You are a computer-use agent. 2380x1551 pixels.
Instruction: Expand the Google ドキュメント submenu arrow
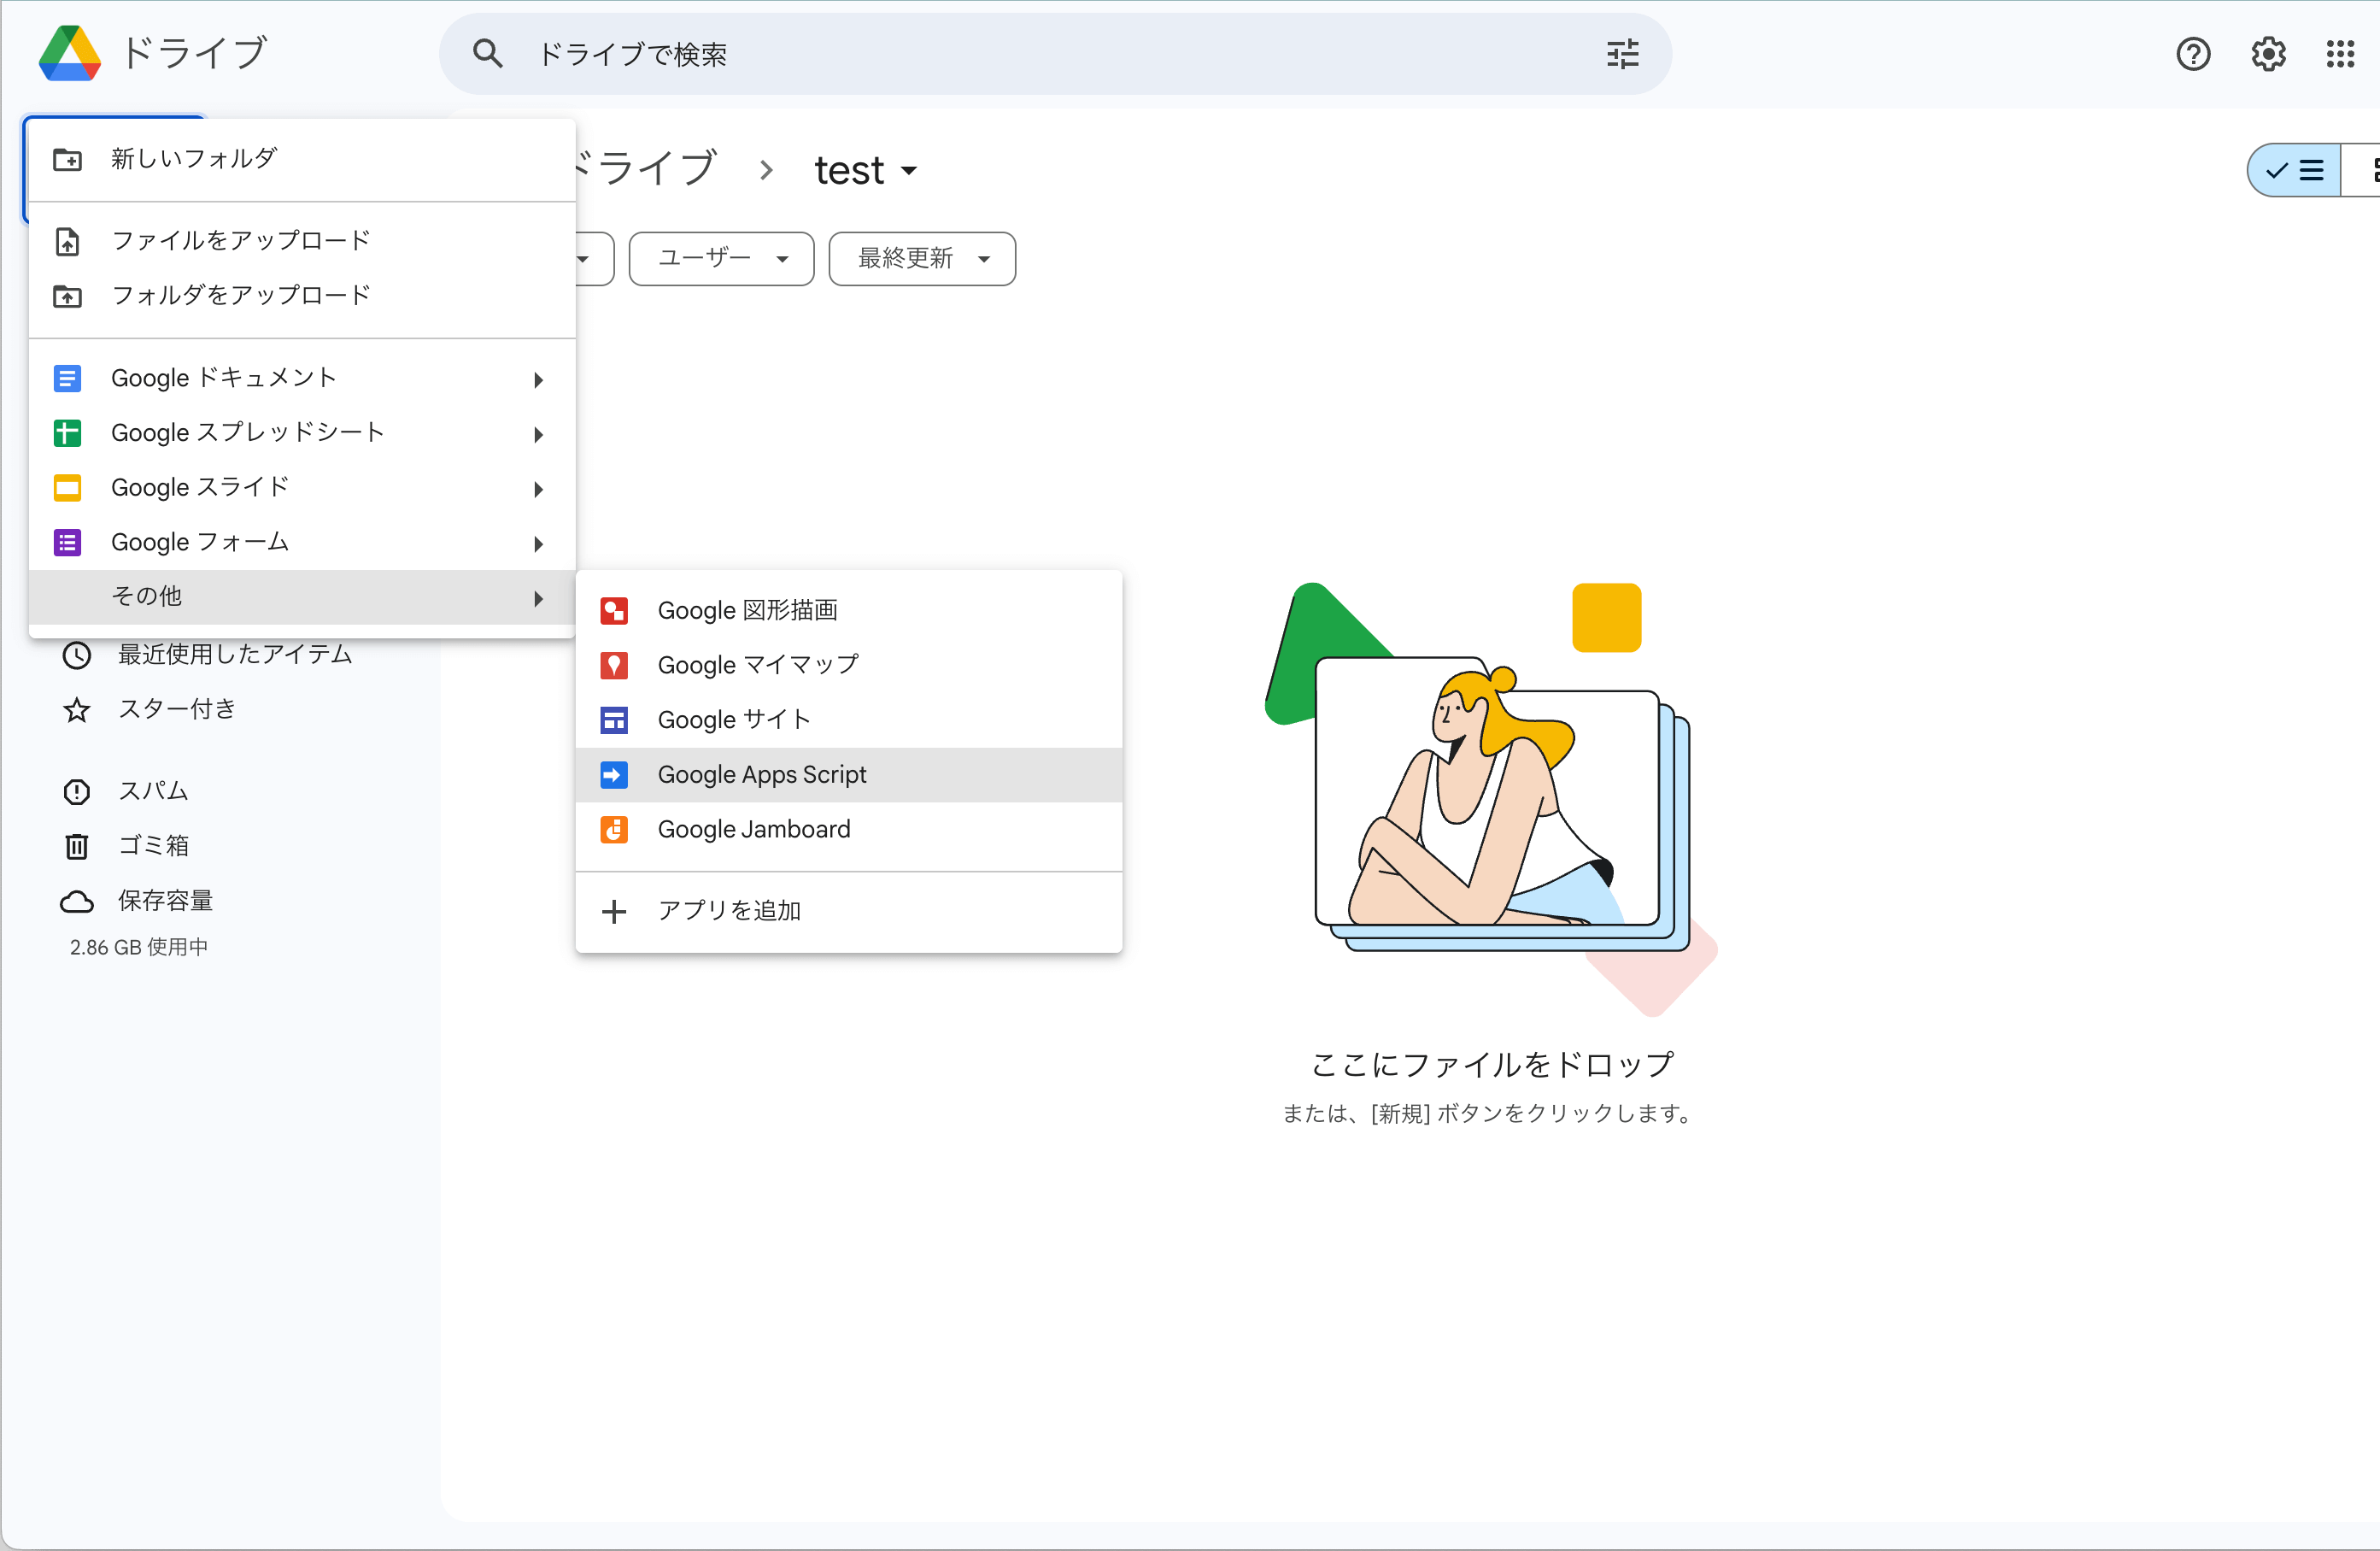pyautogui.click(x=538, y=379)
